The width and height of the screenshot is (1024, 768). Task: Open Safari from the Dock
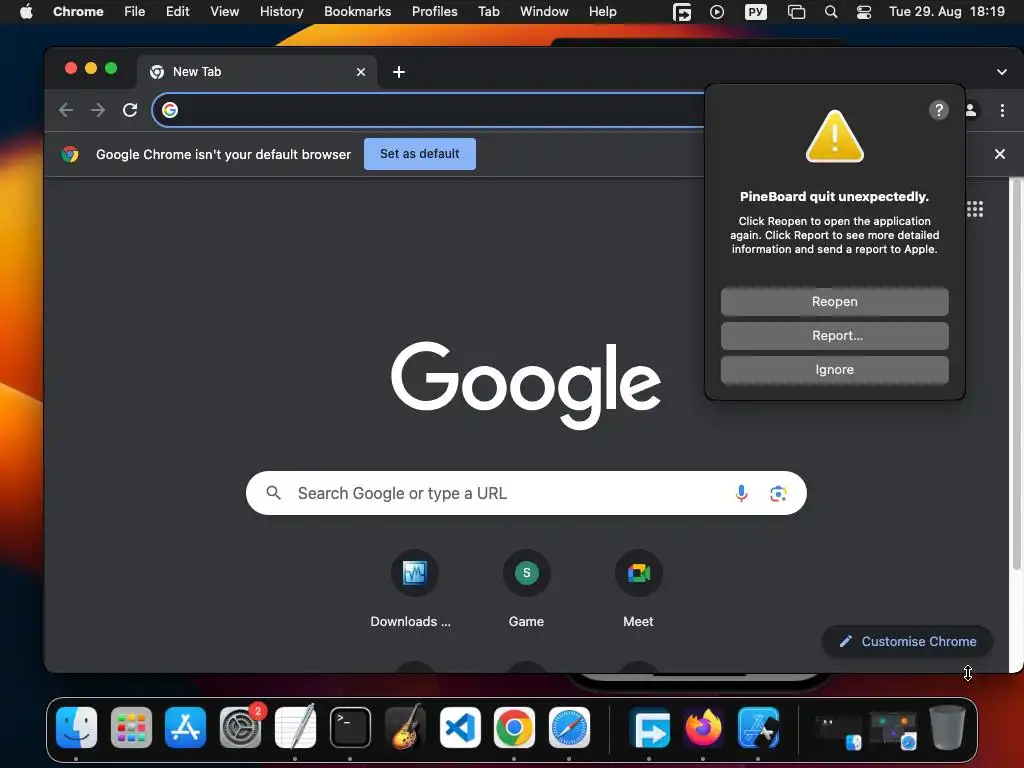(x=569, y=727)
